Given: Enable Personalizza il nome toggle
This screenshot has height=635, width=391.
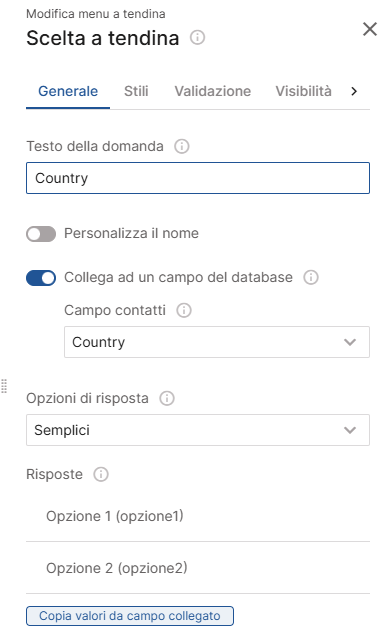Looking at the screenshot, I should (x=41, y=234).
